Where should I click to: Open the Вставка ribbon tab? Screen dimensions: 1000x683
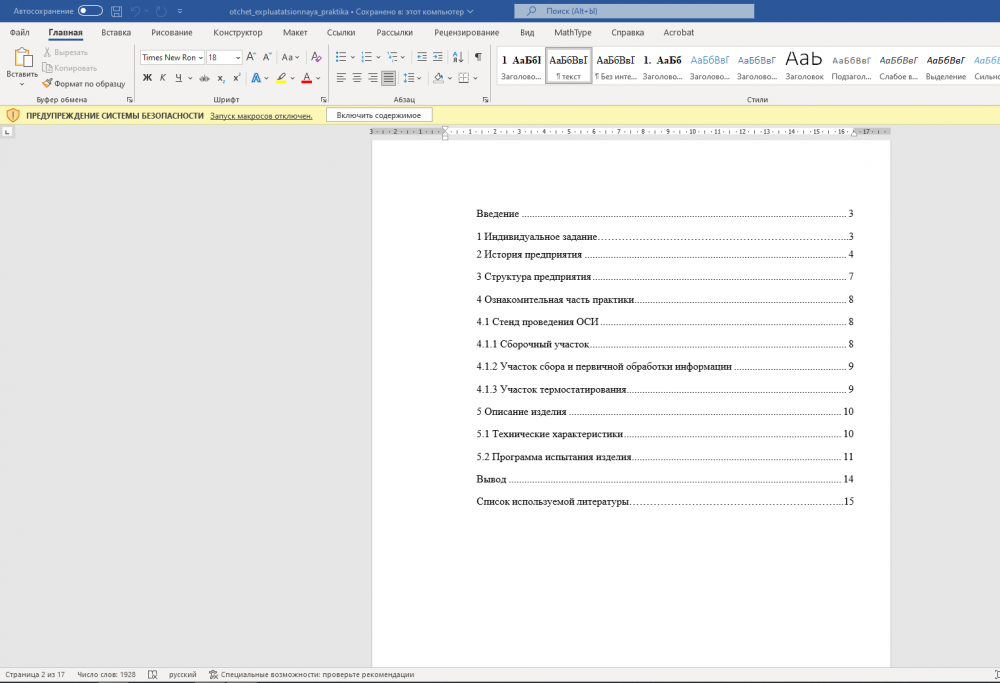point(116,33)
